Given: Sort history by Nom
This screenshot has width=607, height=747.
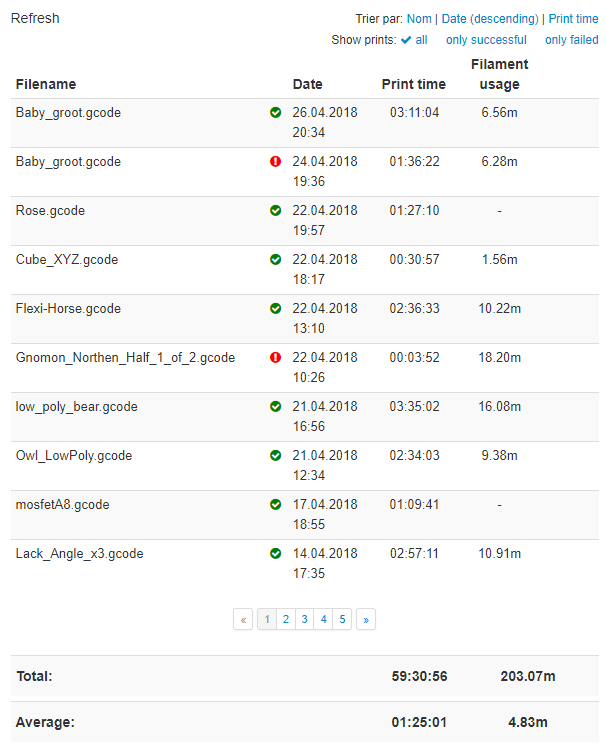Looking at the screenshot, I should (x=419, y=19).
